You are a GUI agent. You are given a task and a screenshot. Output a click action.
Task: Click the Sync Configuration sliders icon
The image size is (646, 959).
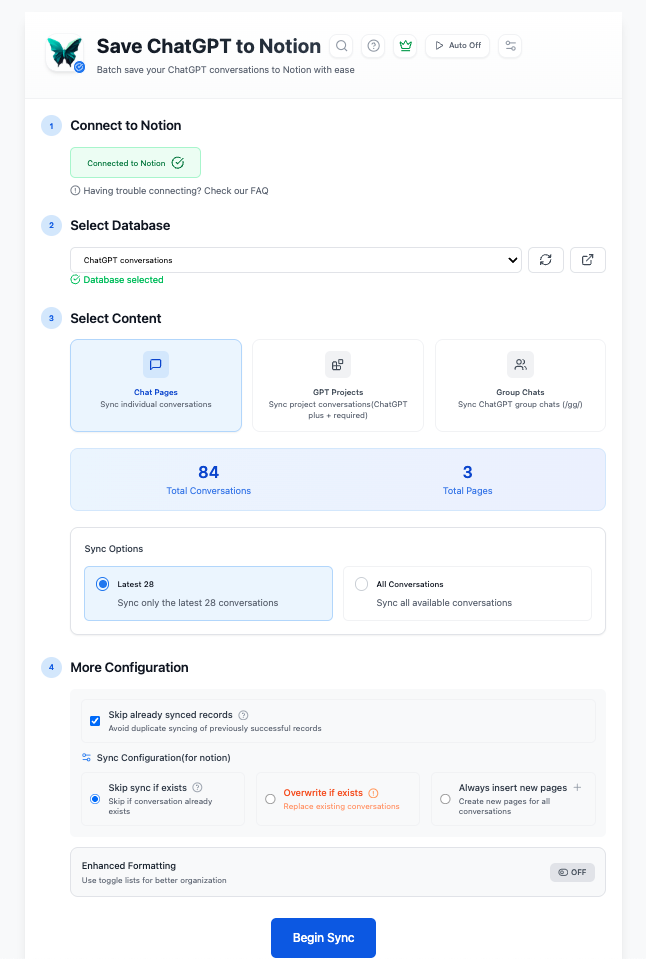86,758
